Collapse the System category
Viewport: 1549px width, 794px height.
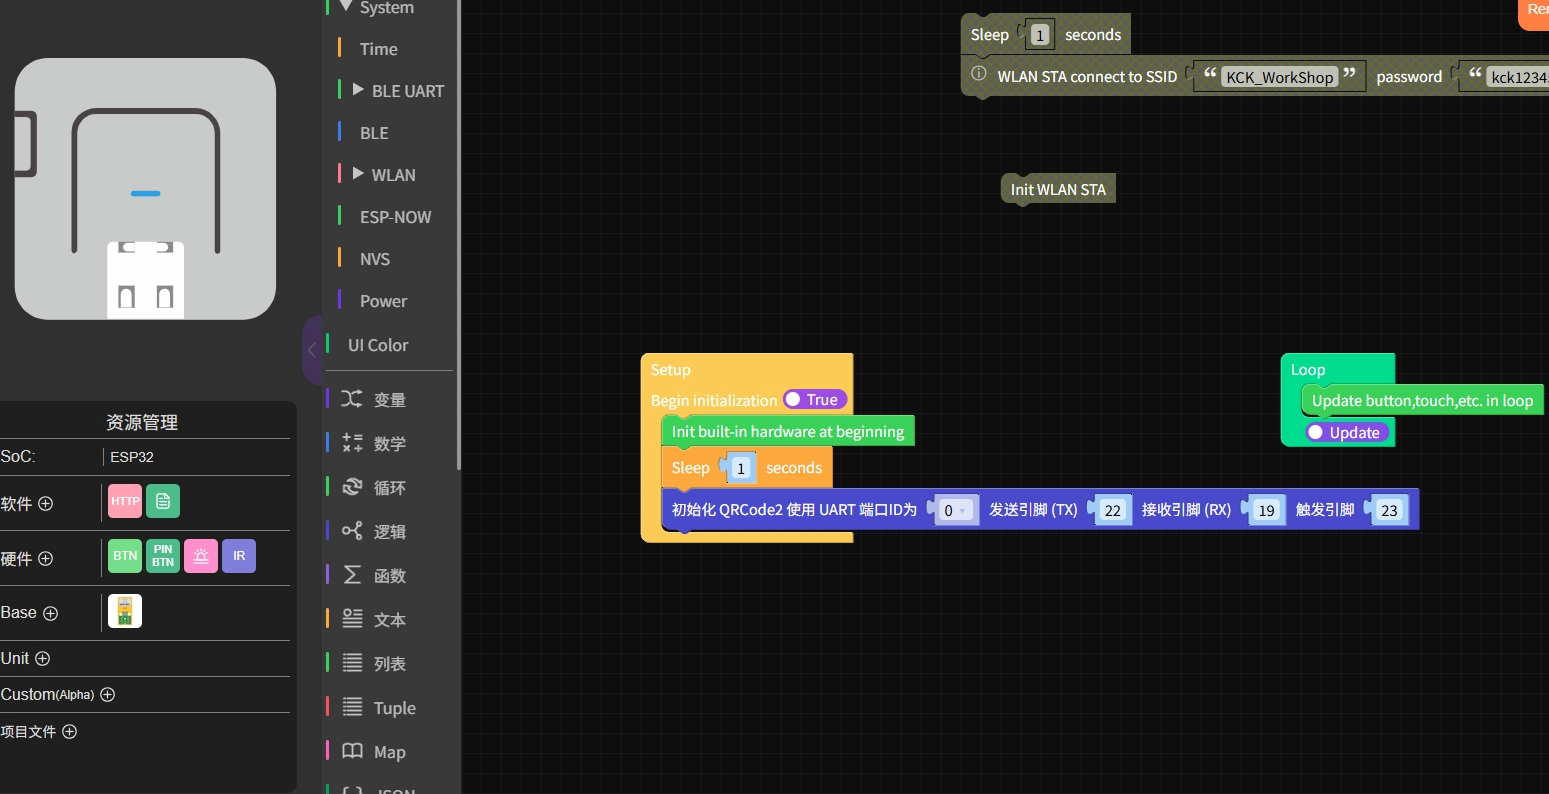pyautogui.click(x=346, y=7)
